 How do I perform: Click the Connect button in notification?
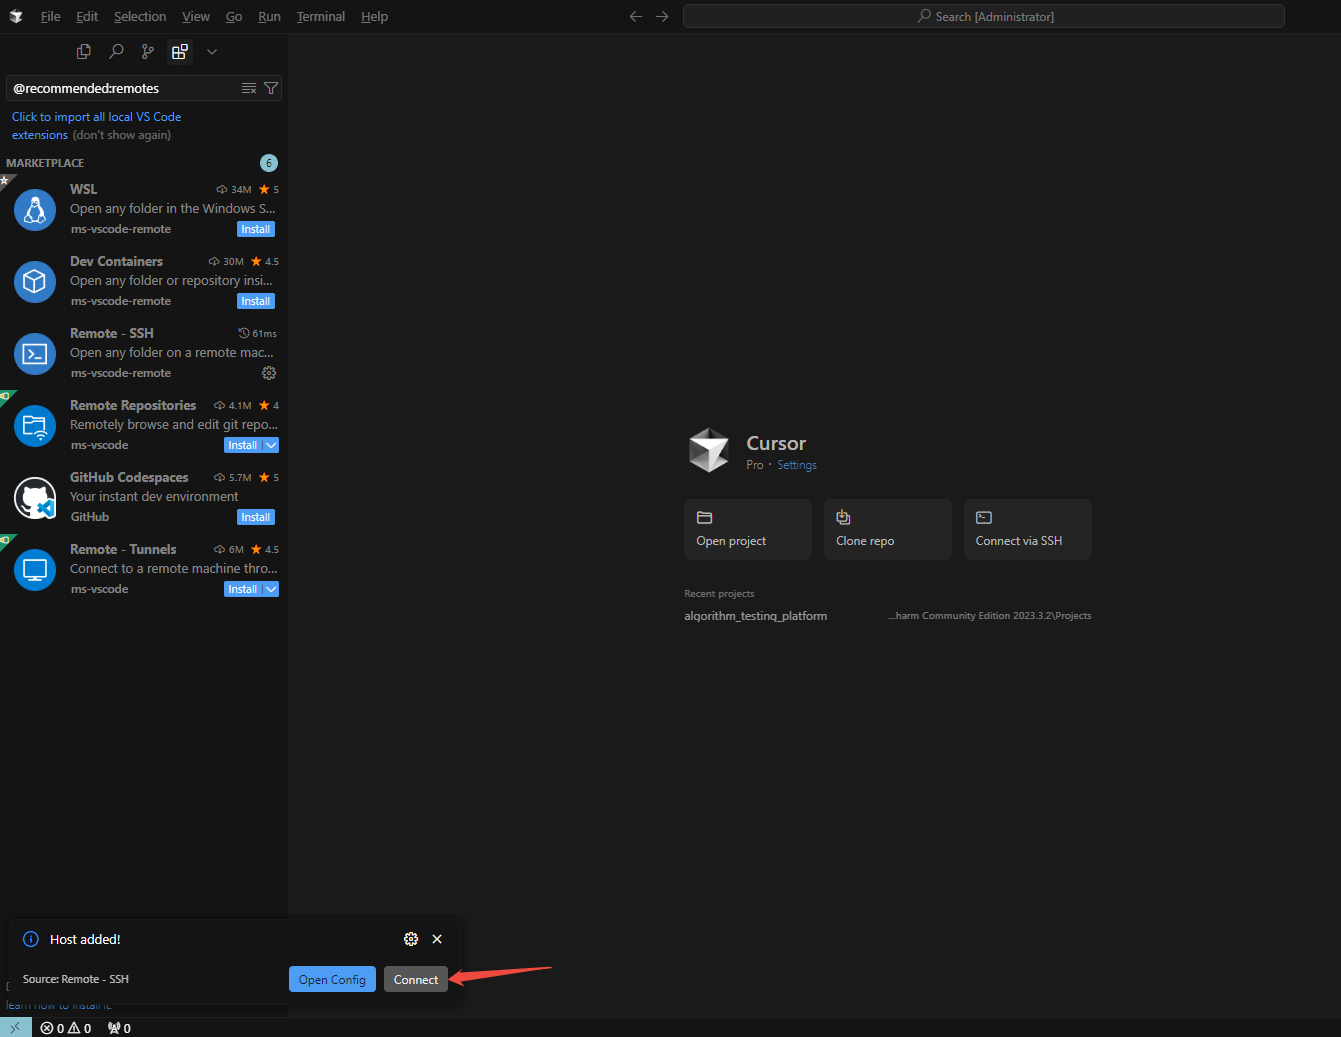point(416,980)
